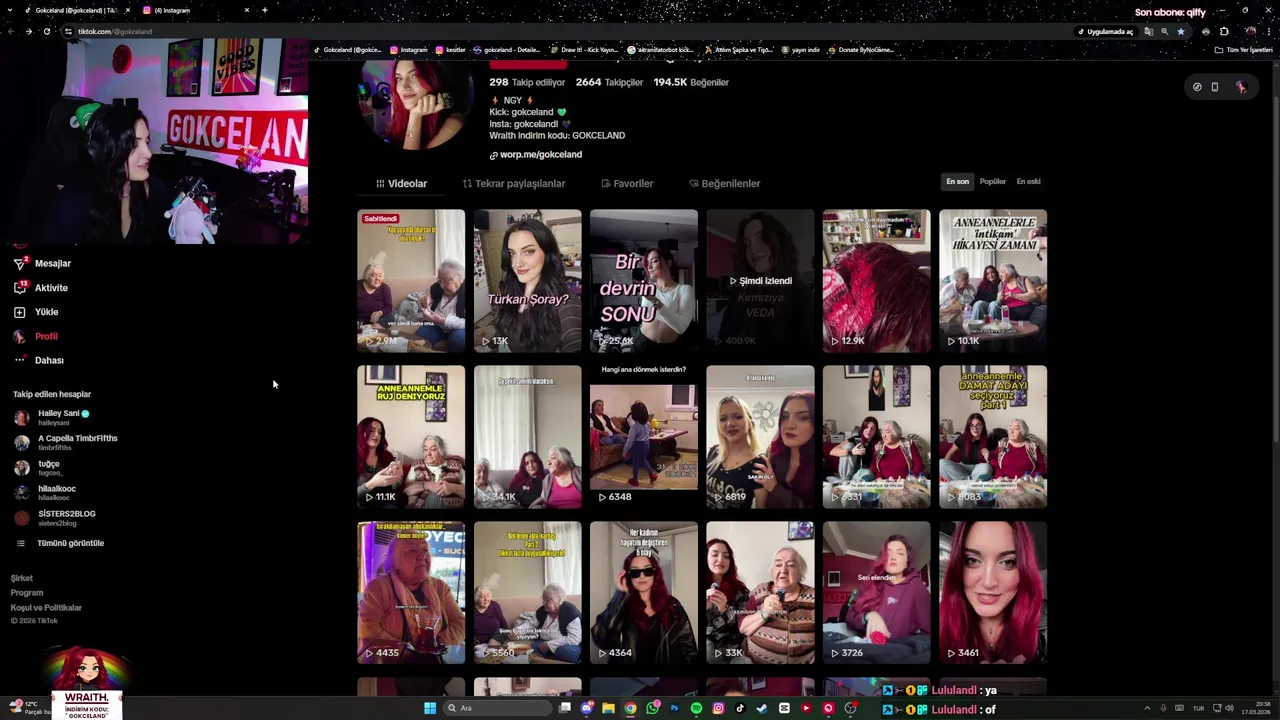Open Spotify from the taskbar
Image resolution: width=1280 pixels, height=720 pixels.
[x=696, y=708]
